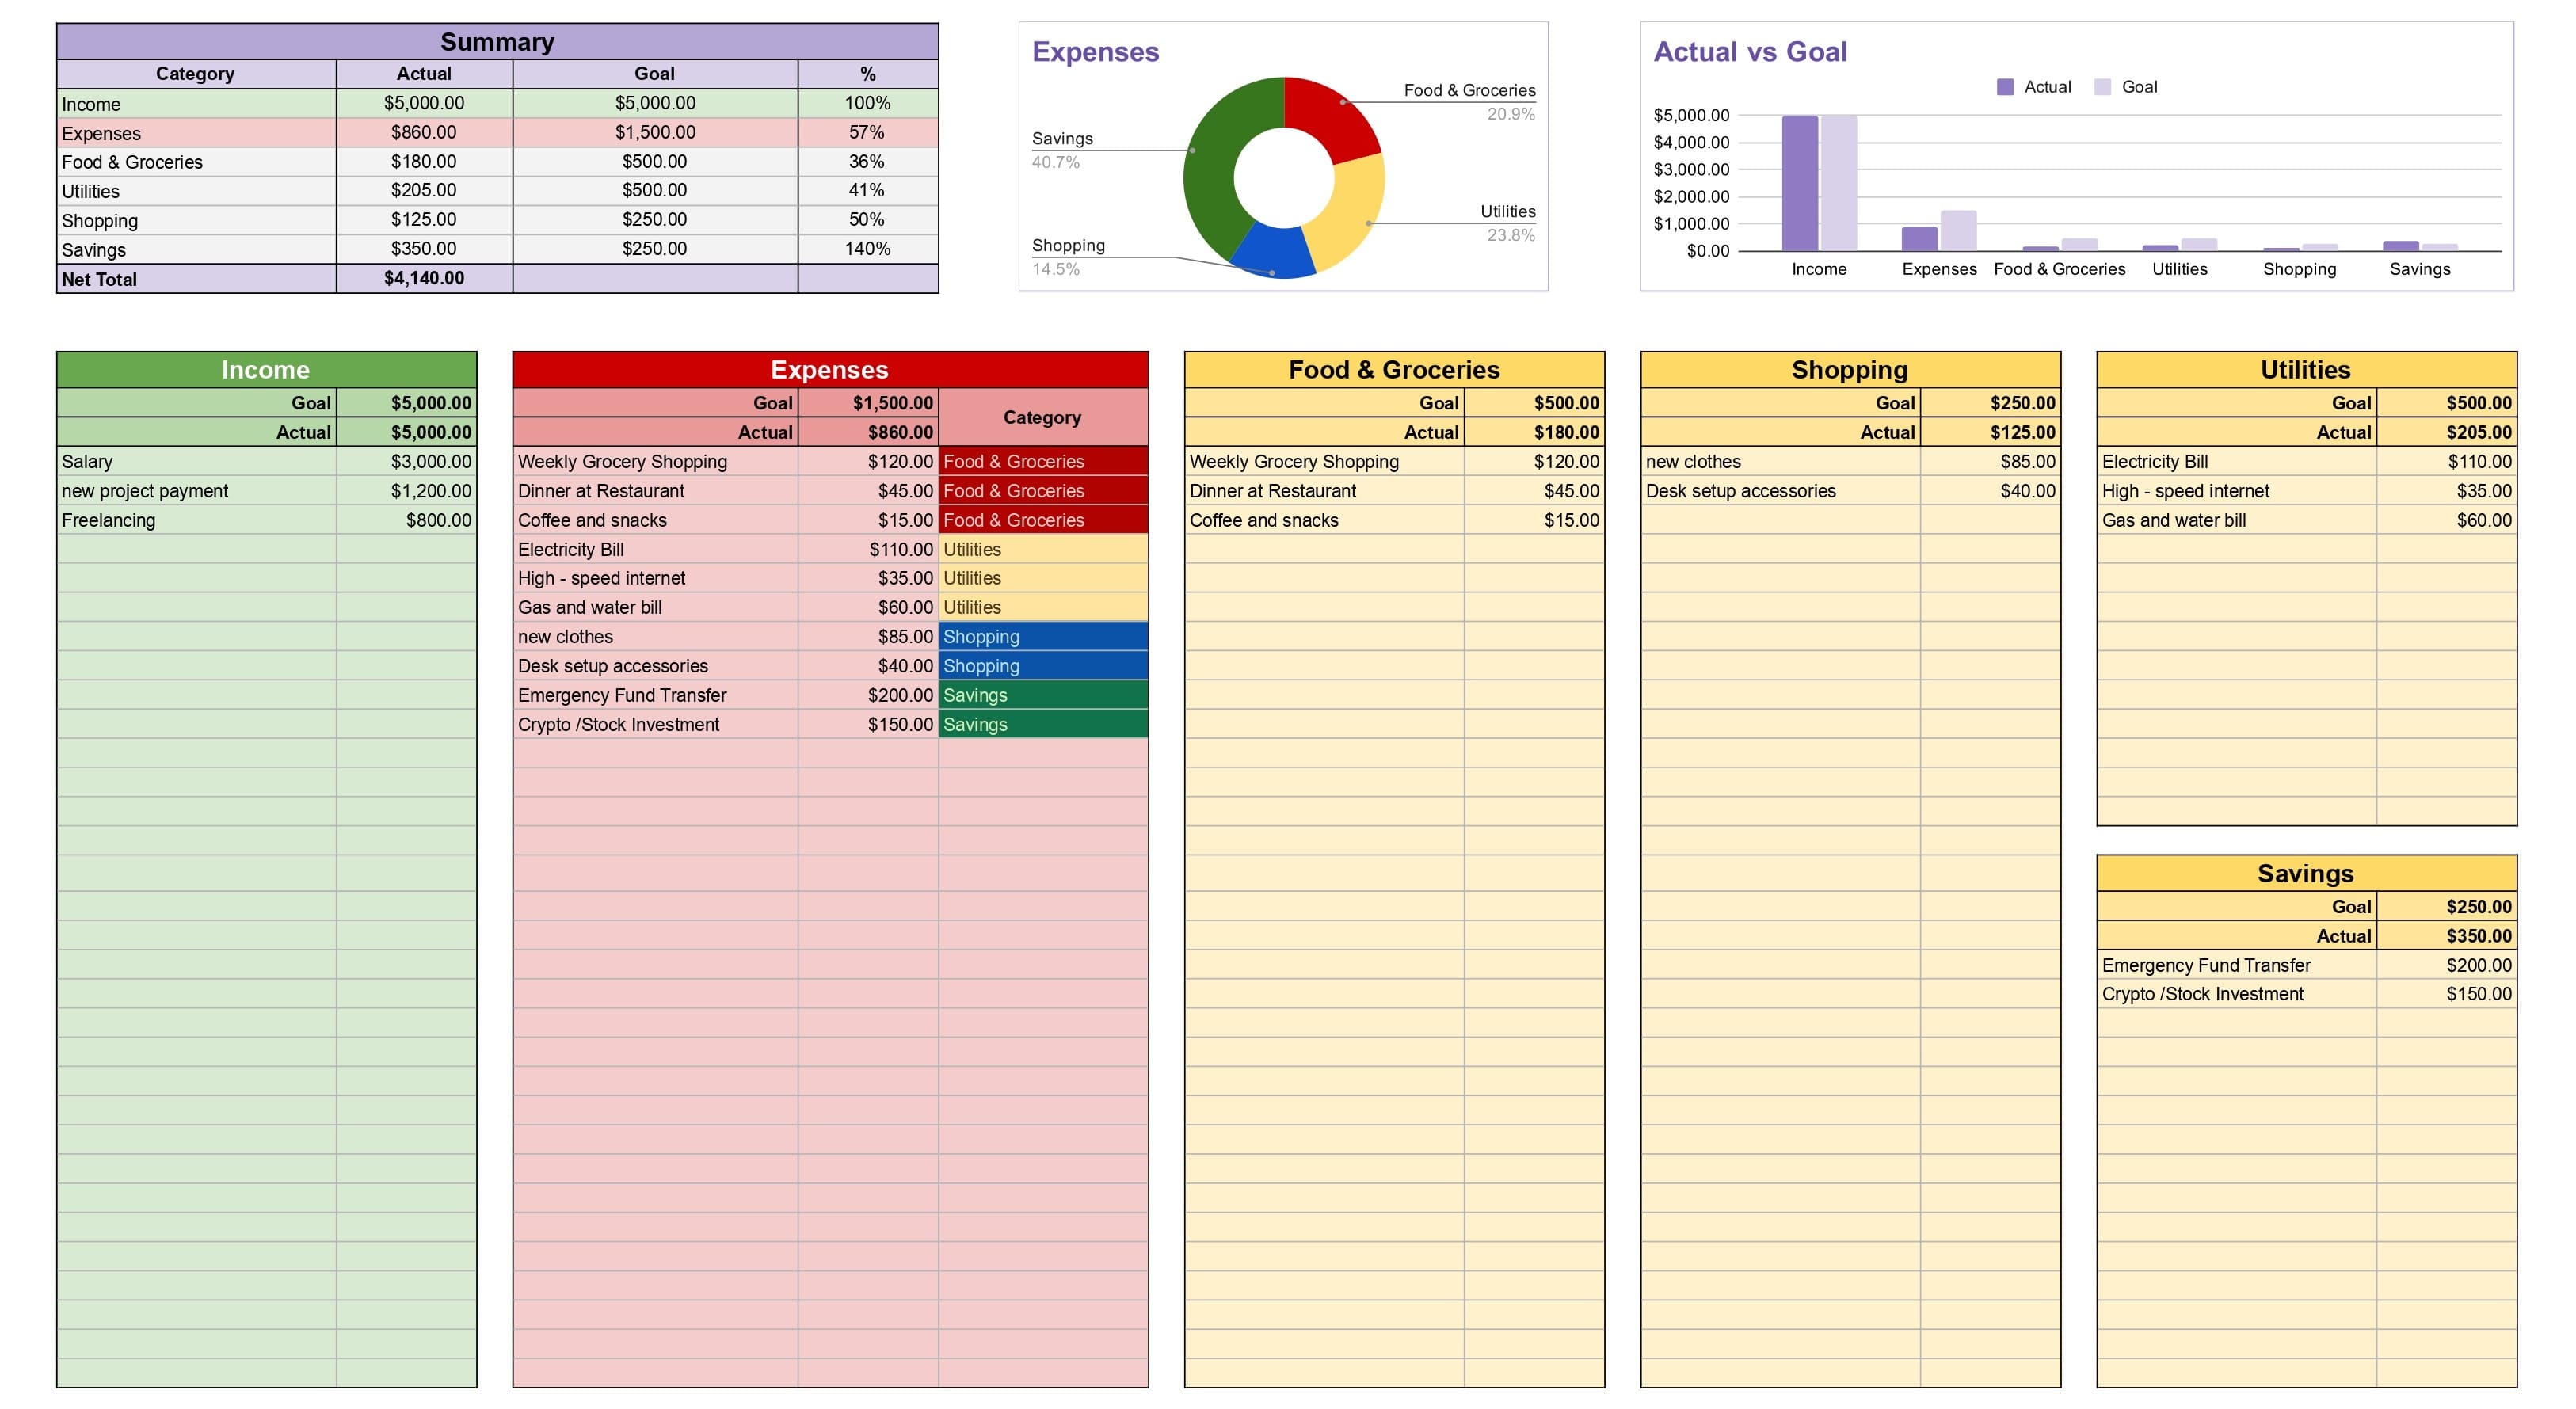
Task: Click the Expenses goal $1,500.00 summary cell
Action: tap(655, 132)
